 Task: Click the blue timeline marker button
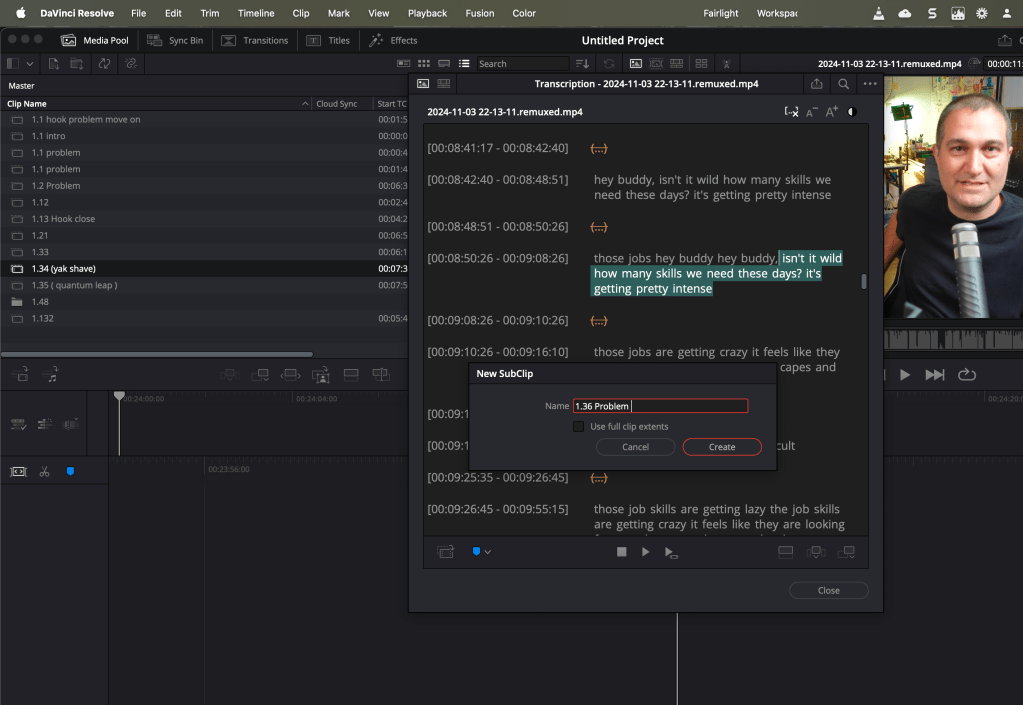pos(70,472)
